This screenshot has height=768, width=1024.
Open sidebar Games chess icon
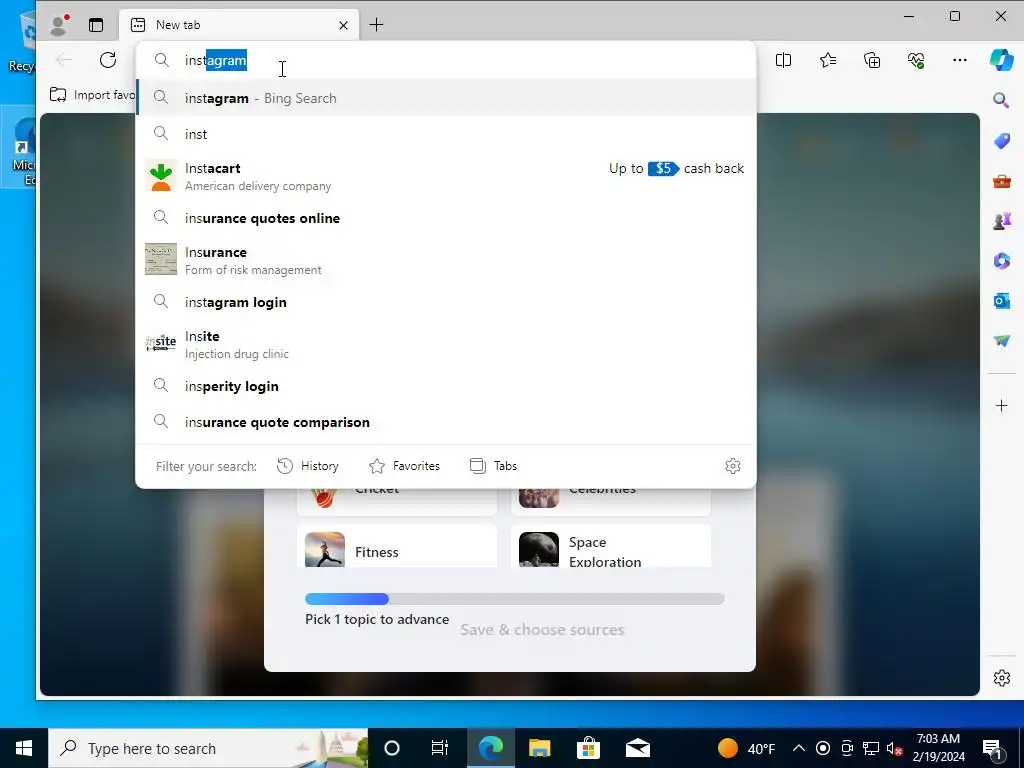1001,221
